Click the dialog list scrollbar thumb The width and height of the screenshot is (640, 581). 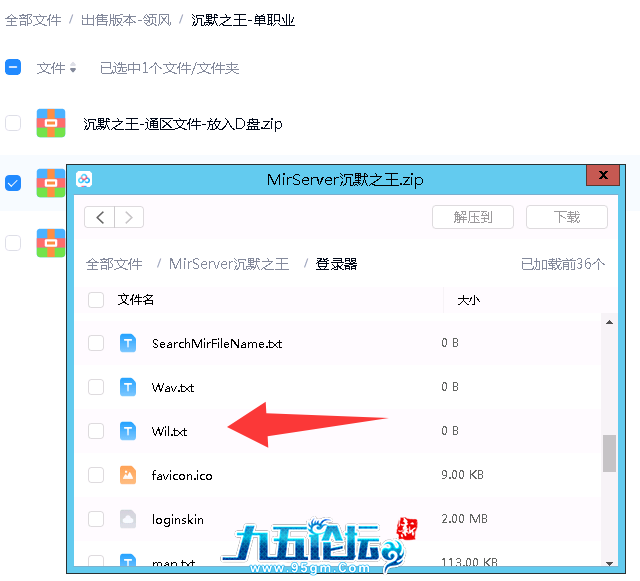(609, 454)
